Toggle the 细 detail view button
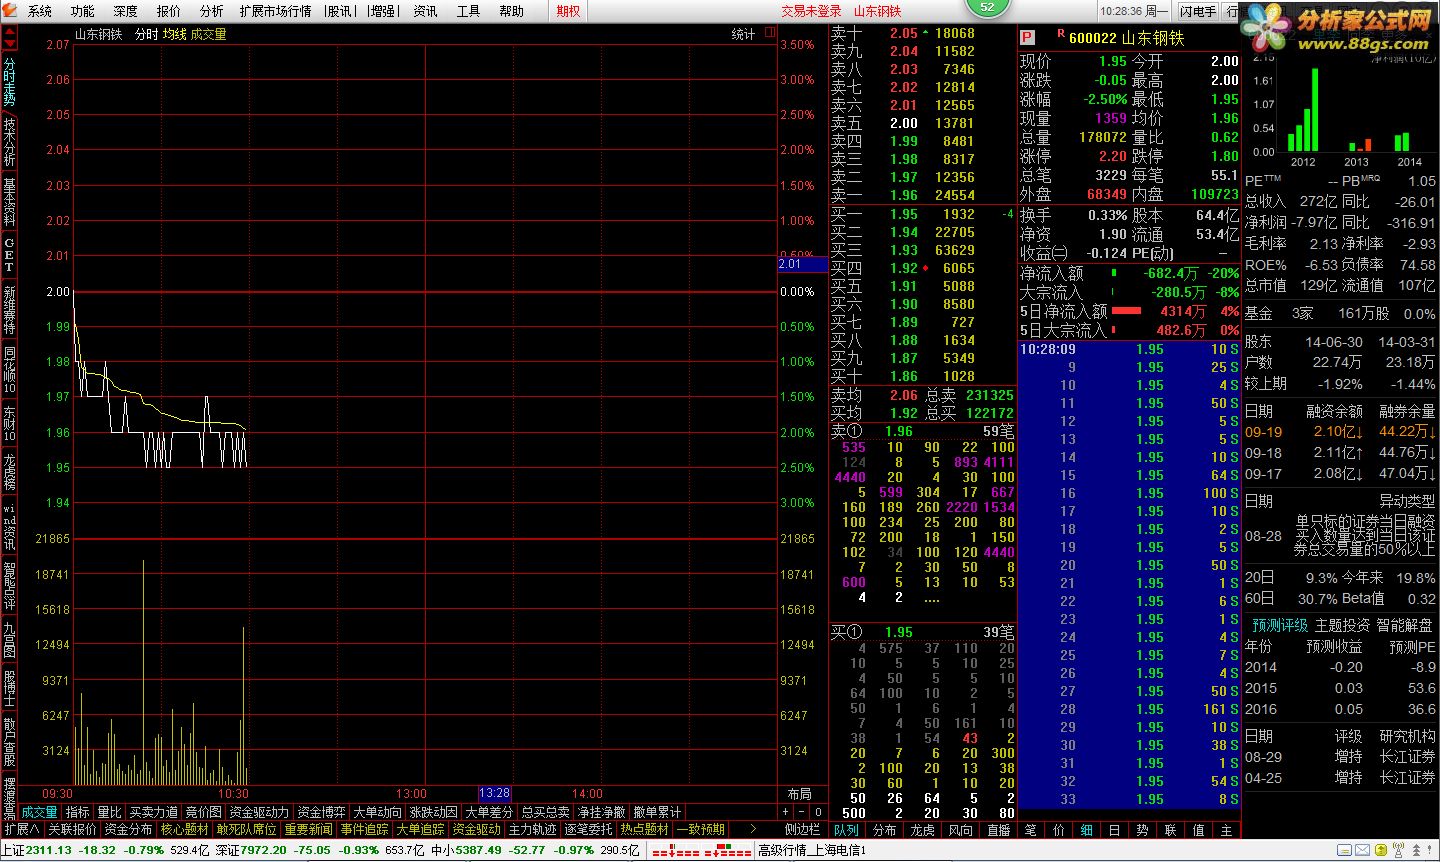 1086,830
